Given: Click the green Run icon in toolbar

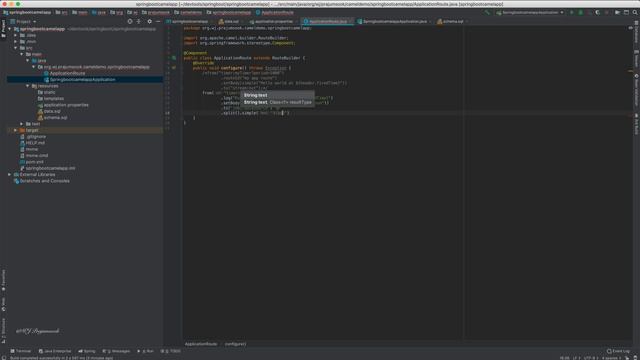Looking at the screenshot, I should click(x=571, y=12).
